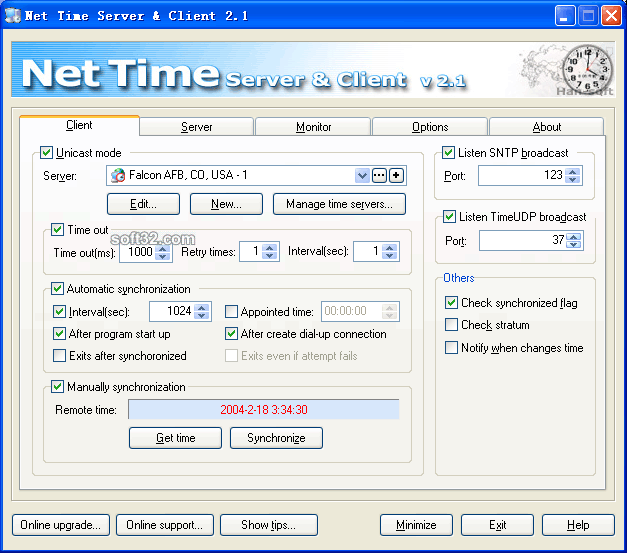Click the Exit button
The height and width of the screenshot is (553, 627).
click(x=497, y=525)
